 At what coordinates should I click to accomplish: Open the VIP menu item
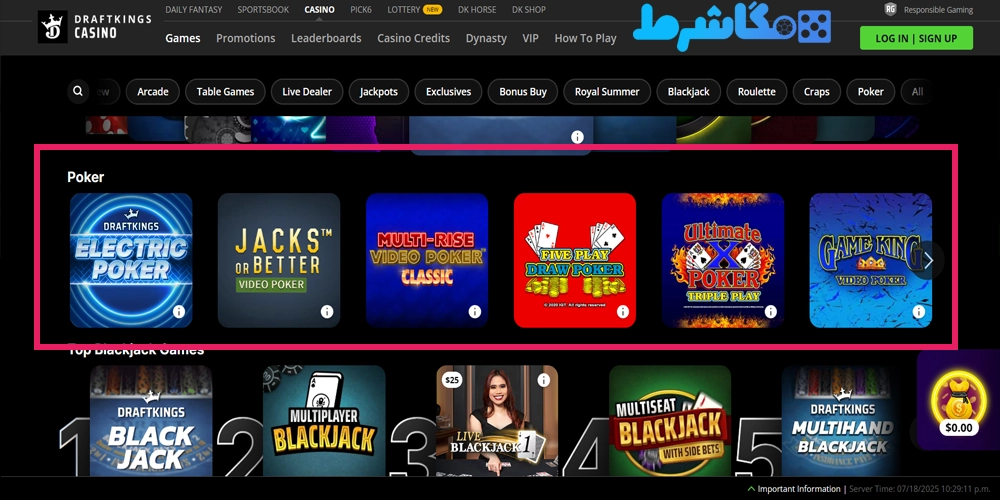pyautogui.click(x=531, y=38)
